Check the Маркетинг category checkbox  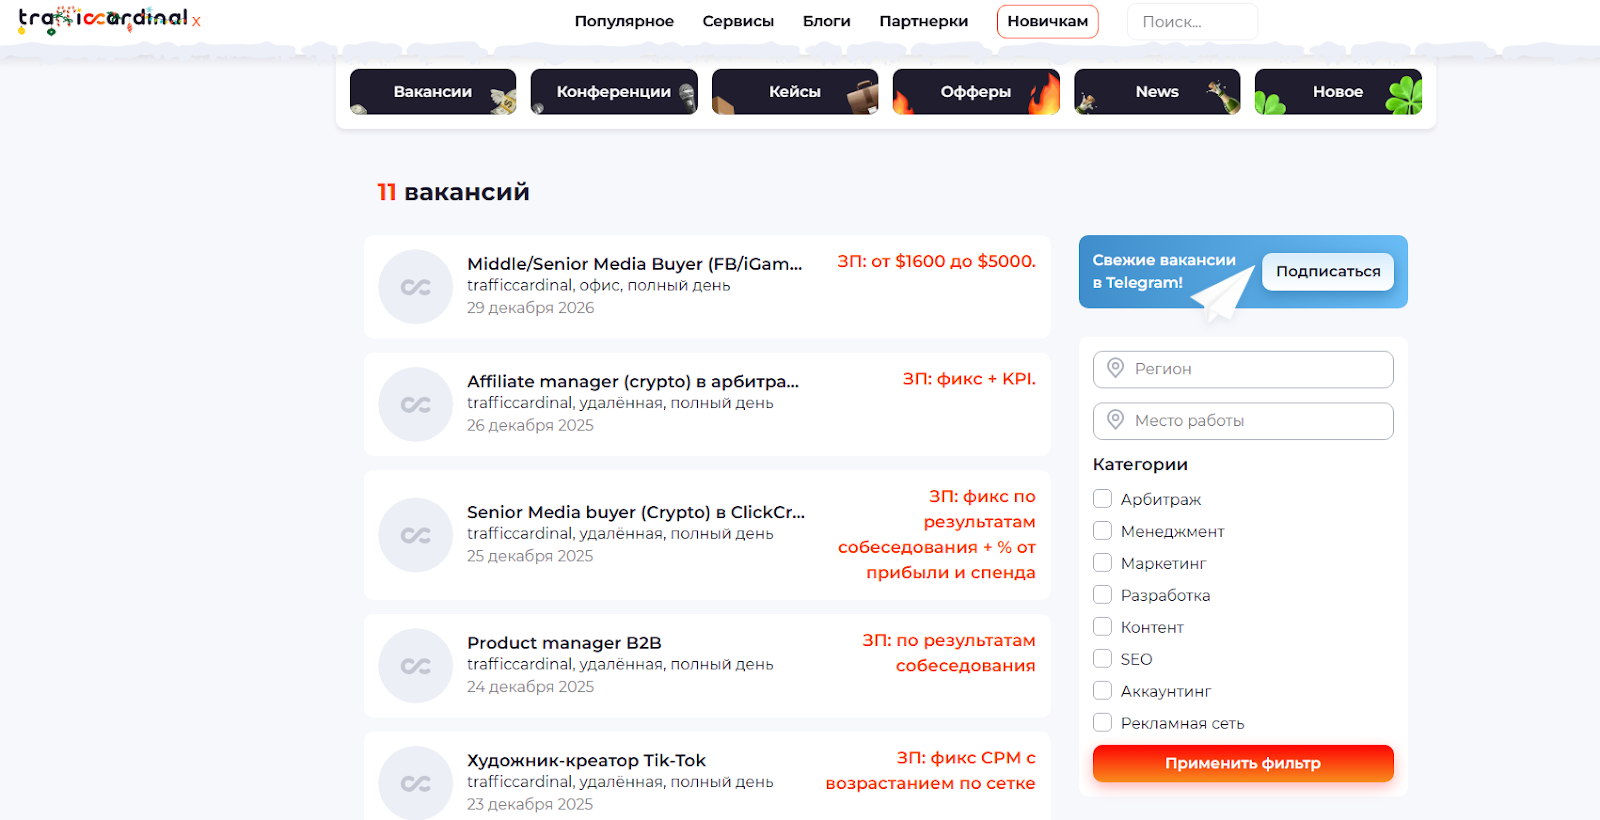click(x=1102, y=563)
